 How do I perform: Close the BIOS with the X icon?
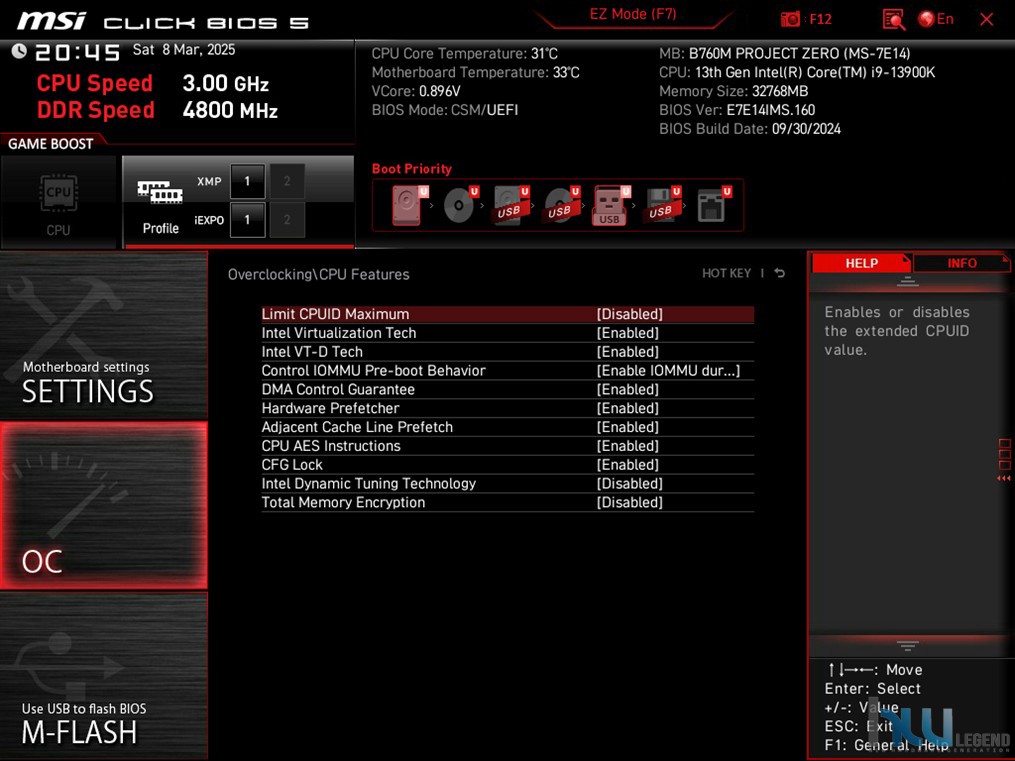(987, 19)
